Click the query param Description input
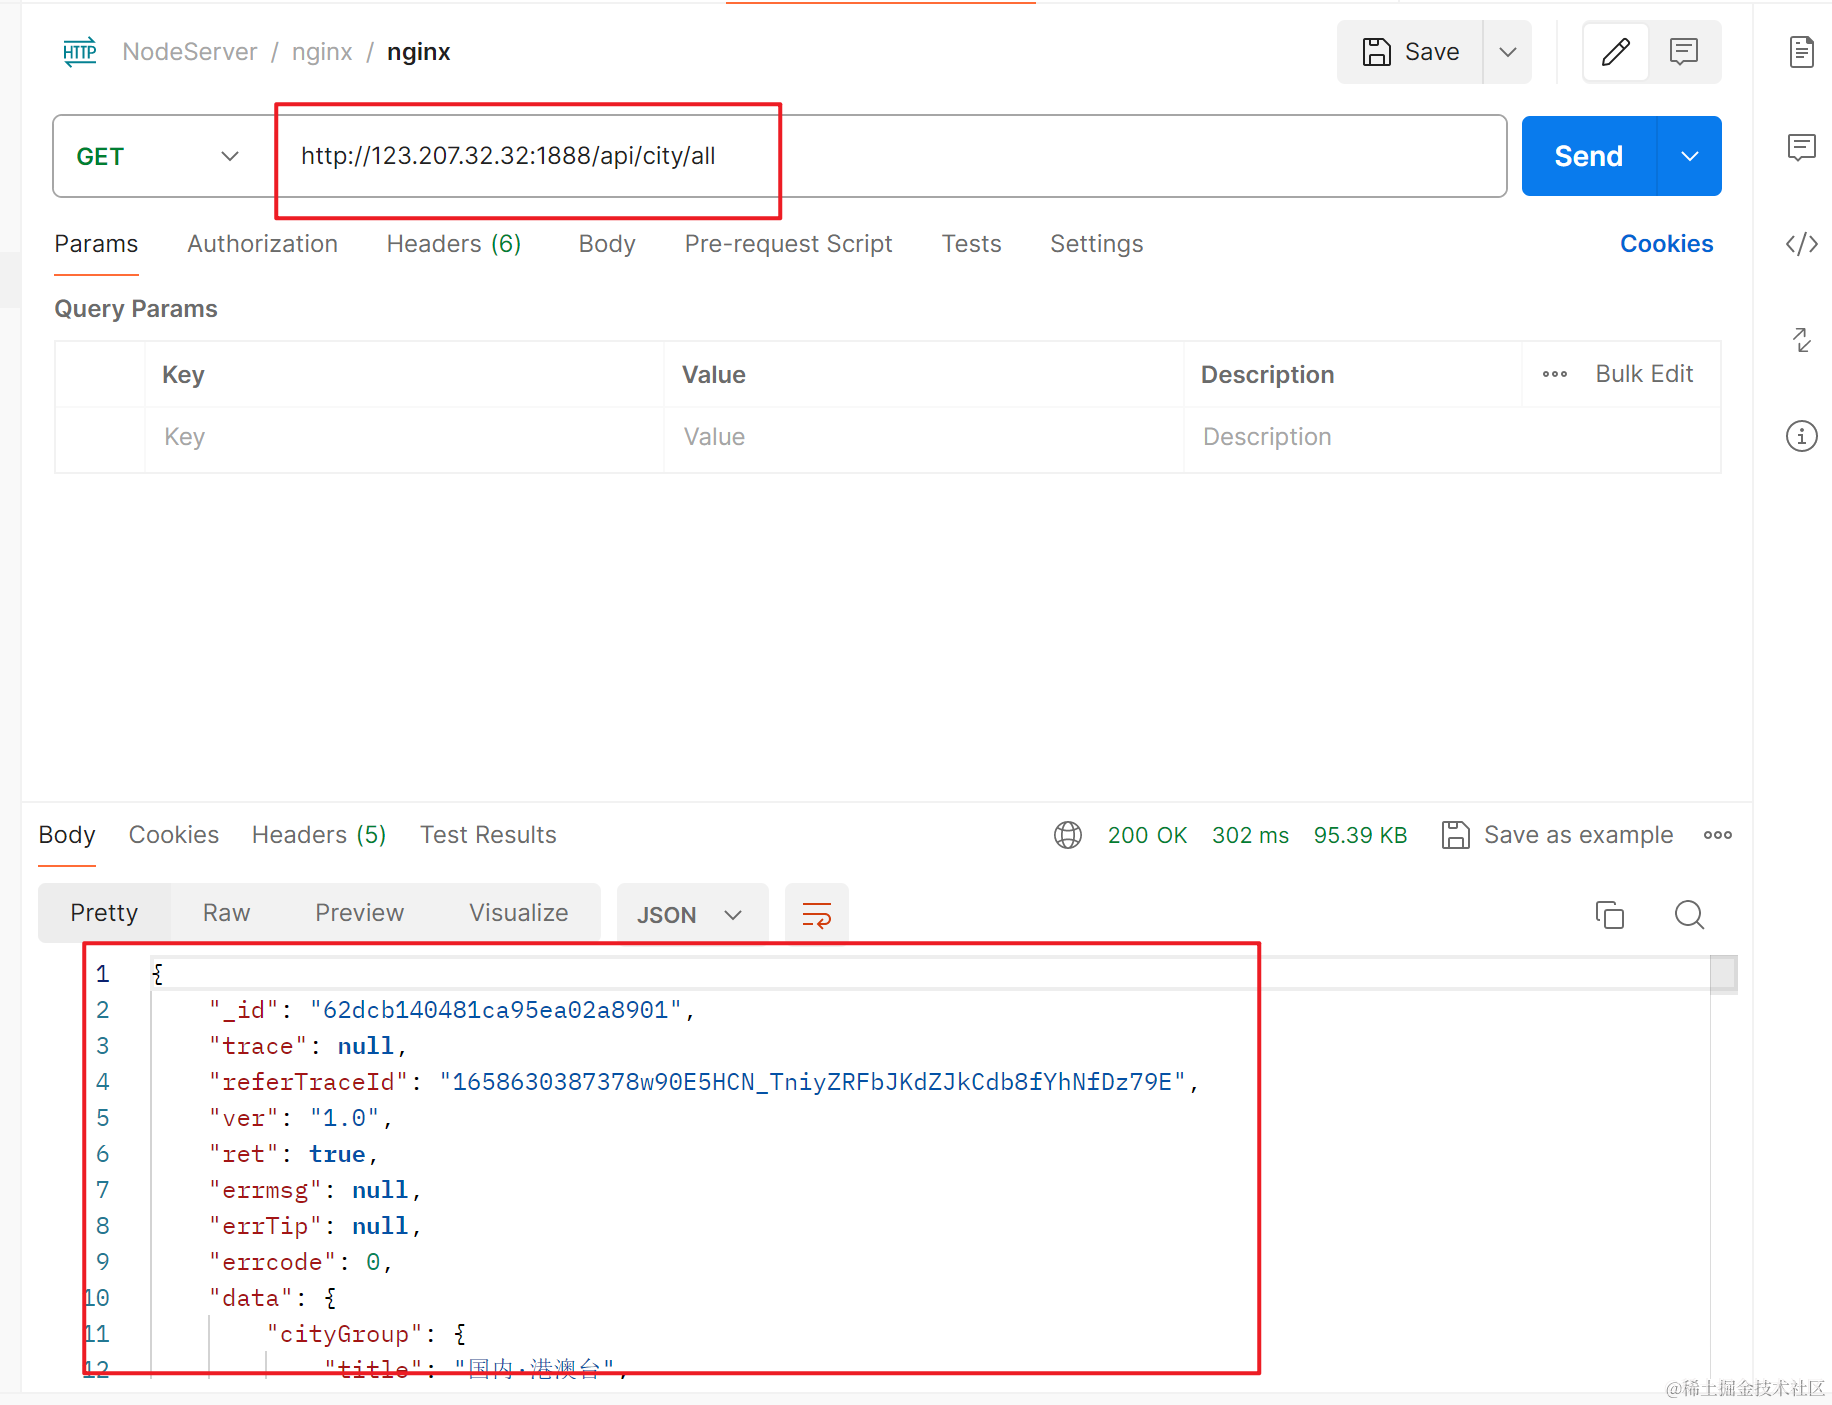 [x=1452, y=437]
